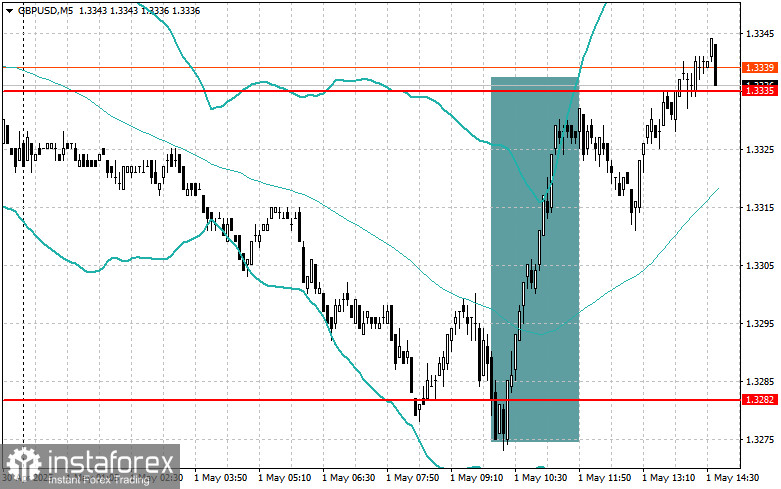This screenshot has width=781, height=489.
Task: Click the 1.3345 price scale label
Action: pos(760,34)
